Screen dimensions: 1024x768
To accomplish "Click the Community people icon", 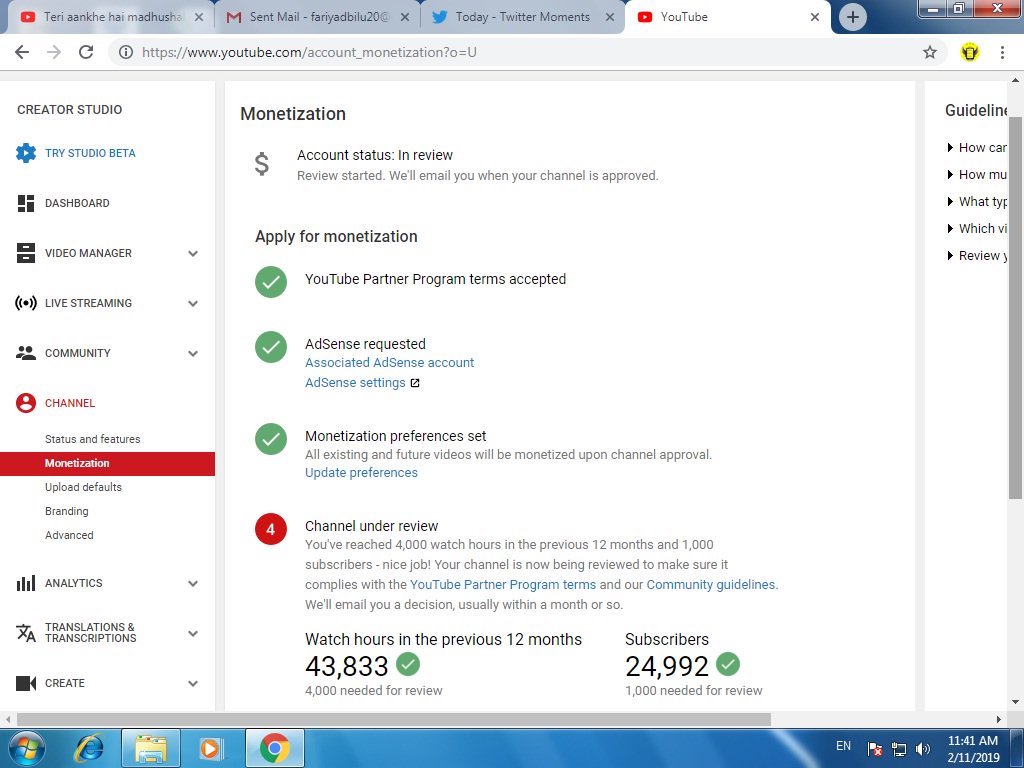I will coord(25,353).
